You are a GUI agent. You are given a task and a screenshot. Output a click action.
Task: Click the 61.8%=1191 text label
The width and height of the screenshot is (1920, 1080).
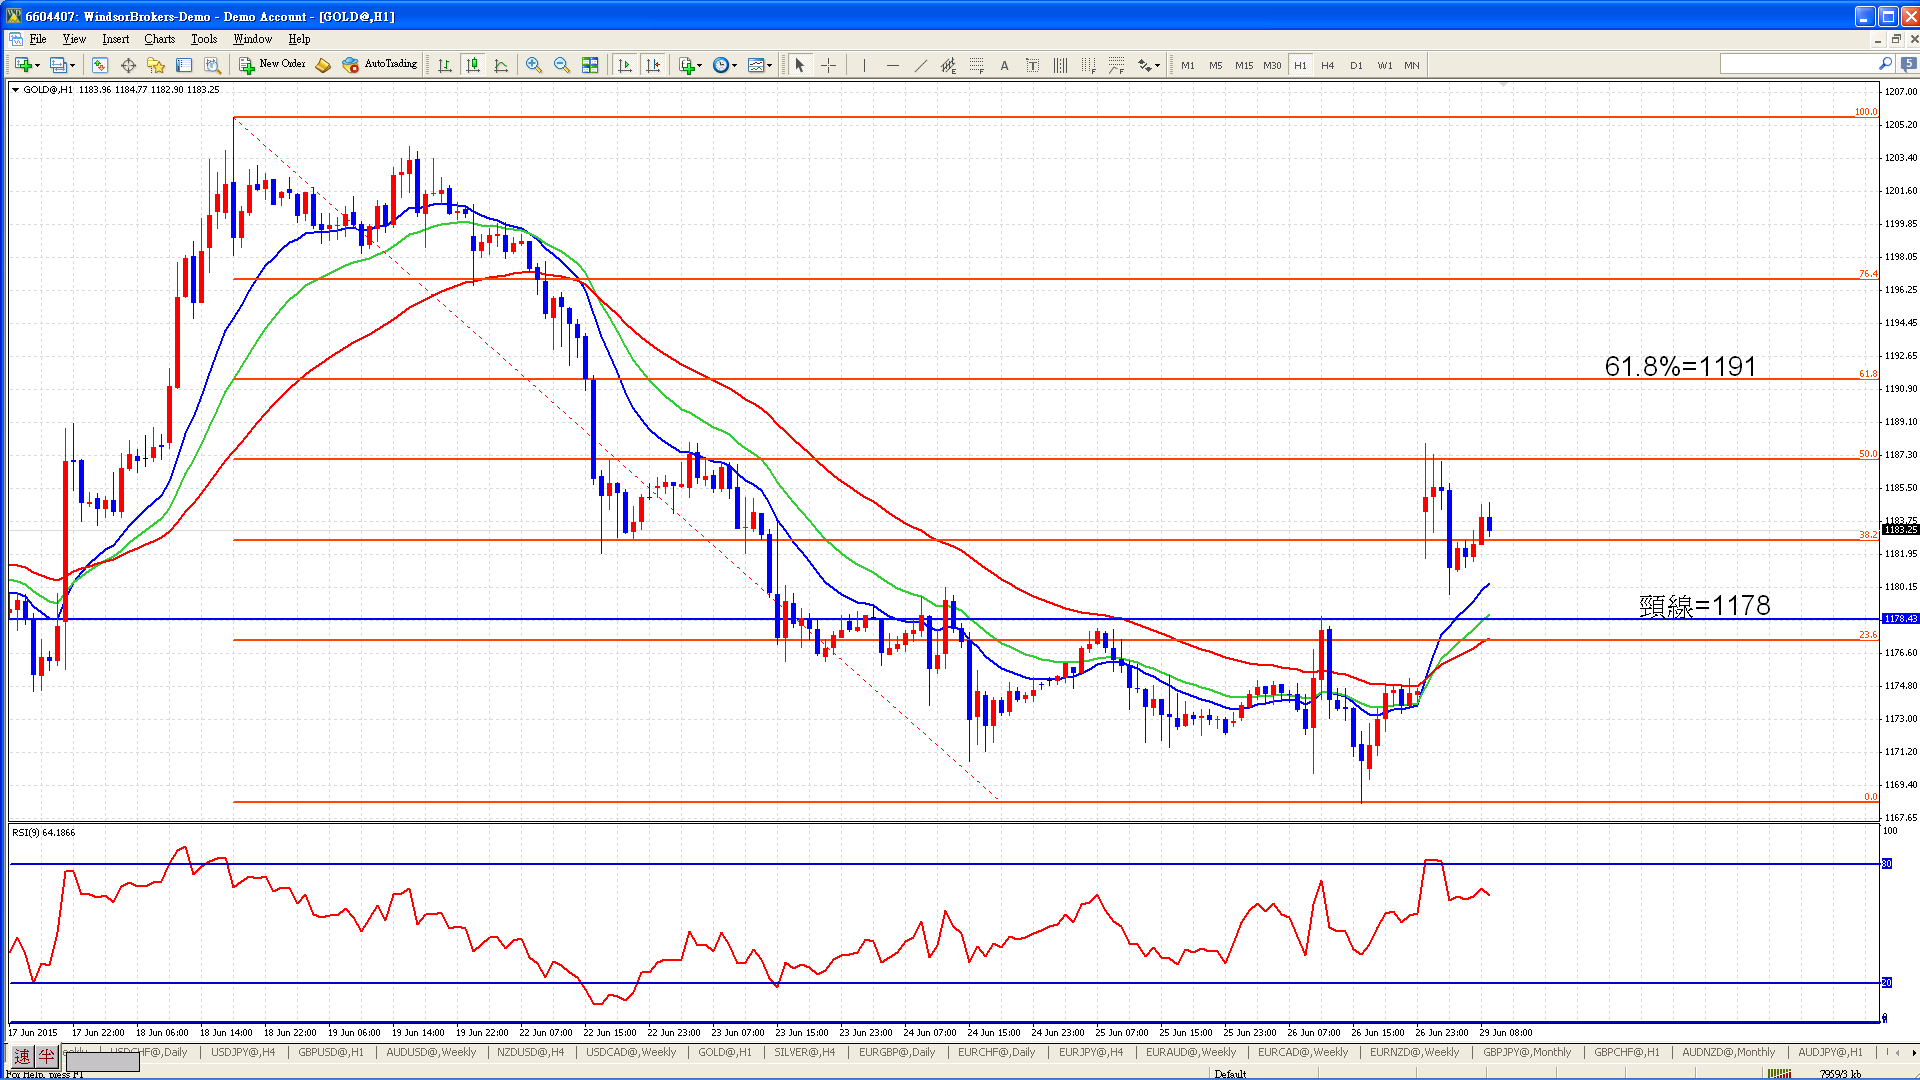point(1680,366)
